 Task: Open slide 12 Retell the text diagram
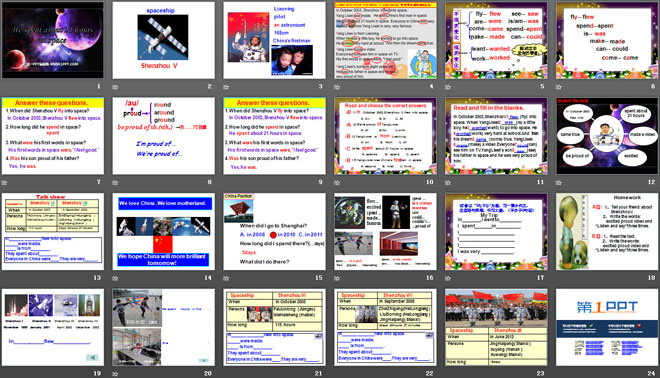(607, 136)
